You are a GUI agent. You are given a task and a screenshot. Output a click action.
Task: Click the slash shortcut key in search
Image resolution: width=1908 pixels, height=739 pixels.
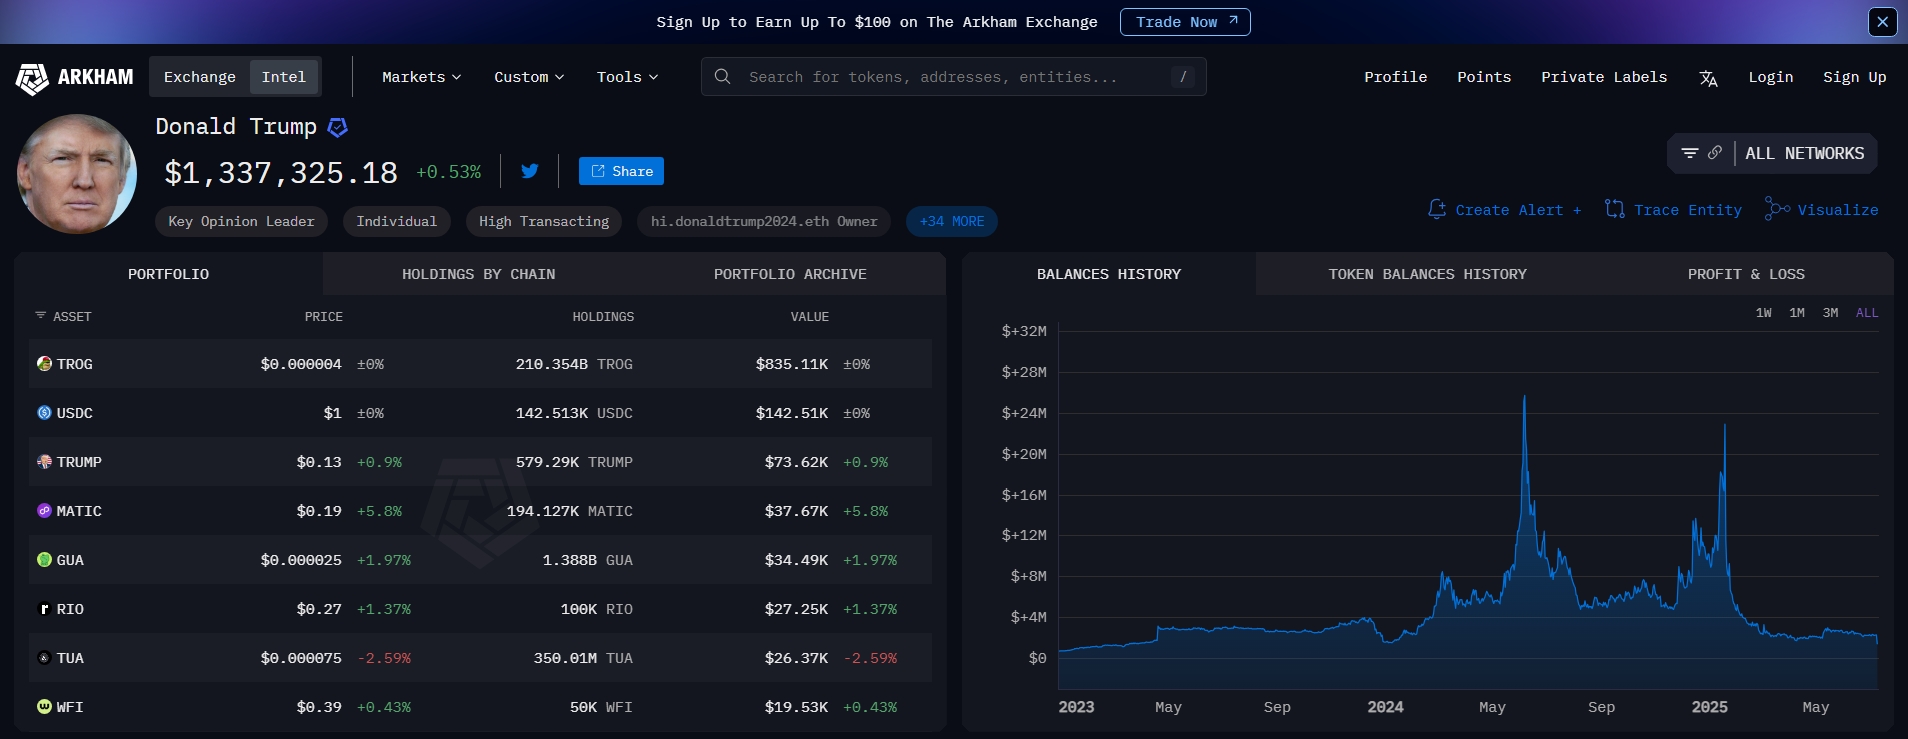coord(1183,77)
